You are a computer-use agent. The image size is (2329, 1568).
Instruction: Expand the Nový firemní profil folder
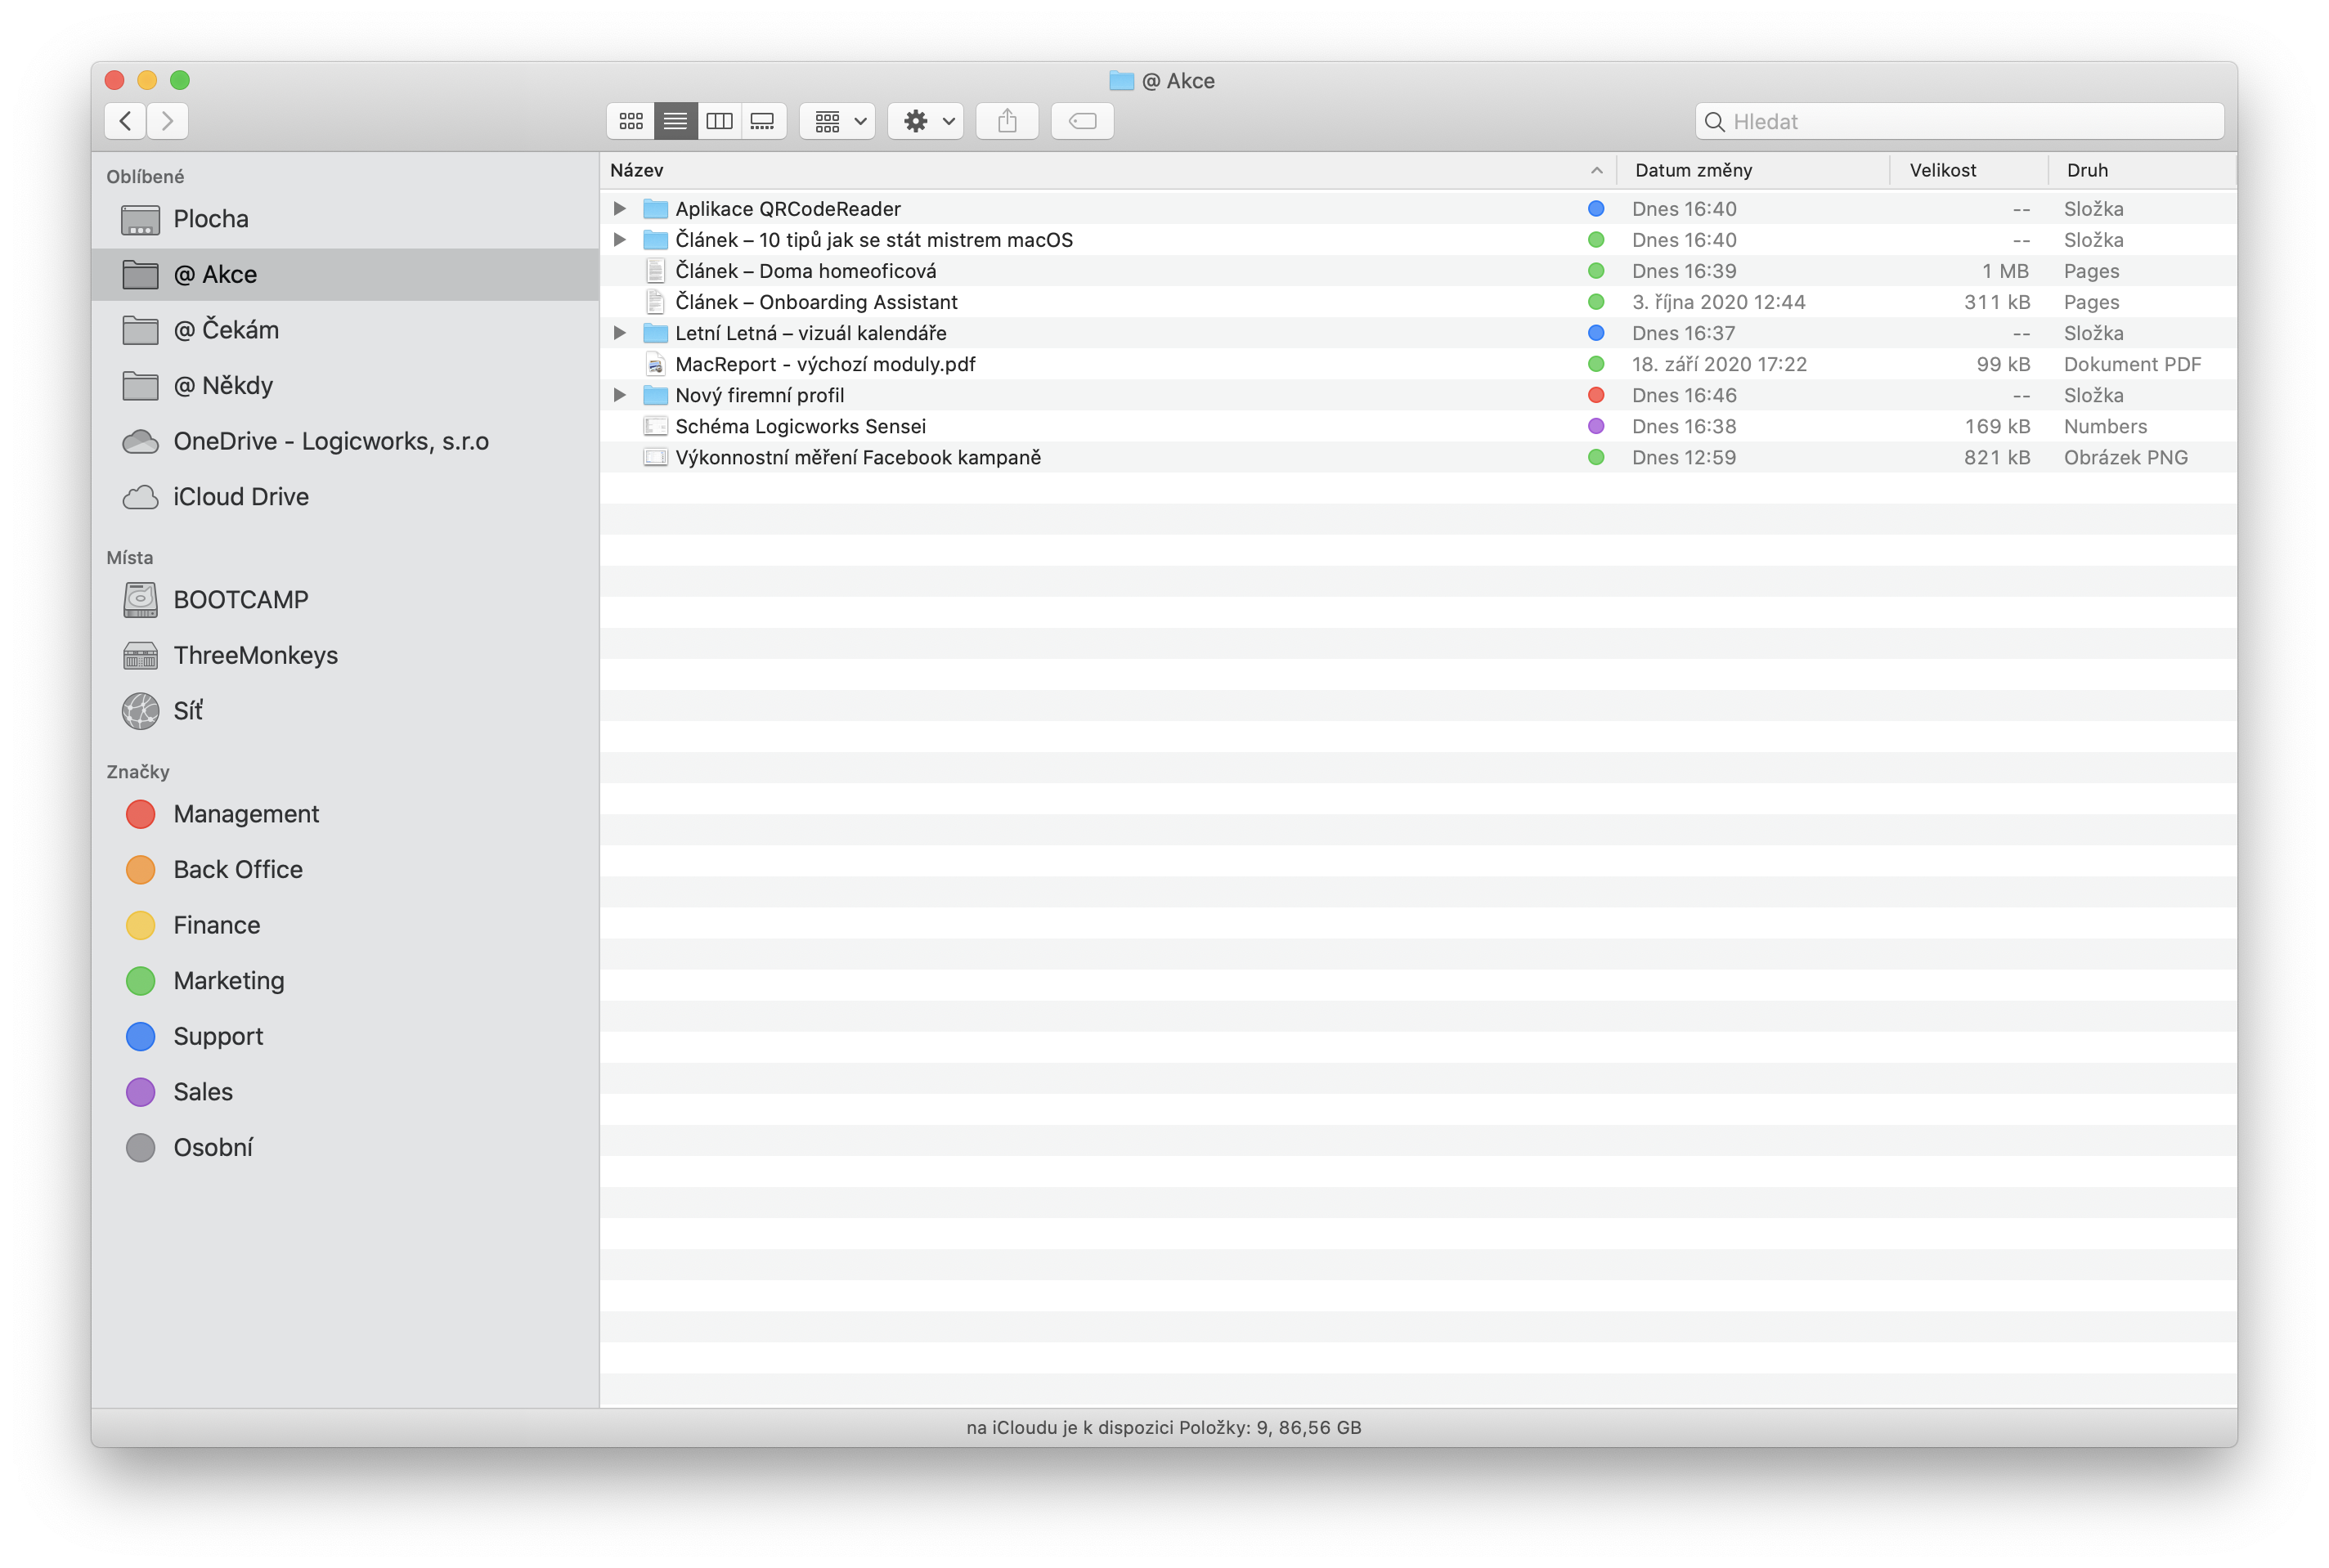[x=620, y=395]
